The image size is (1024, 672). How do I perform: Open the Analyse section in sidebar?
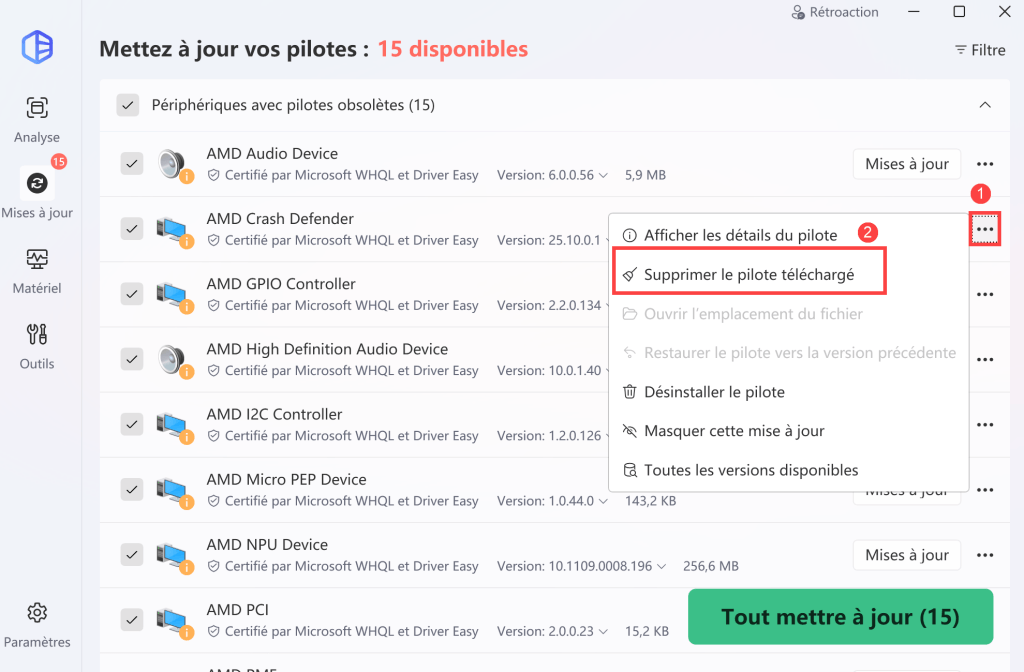point(37,120)
